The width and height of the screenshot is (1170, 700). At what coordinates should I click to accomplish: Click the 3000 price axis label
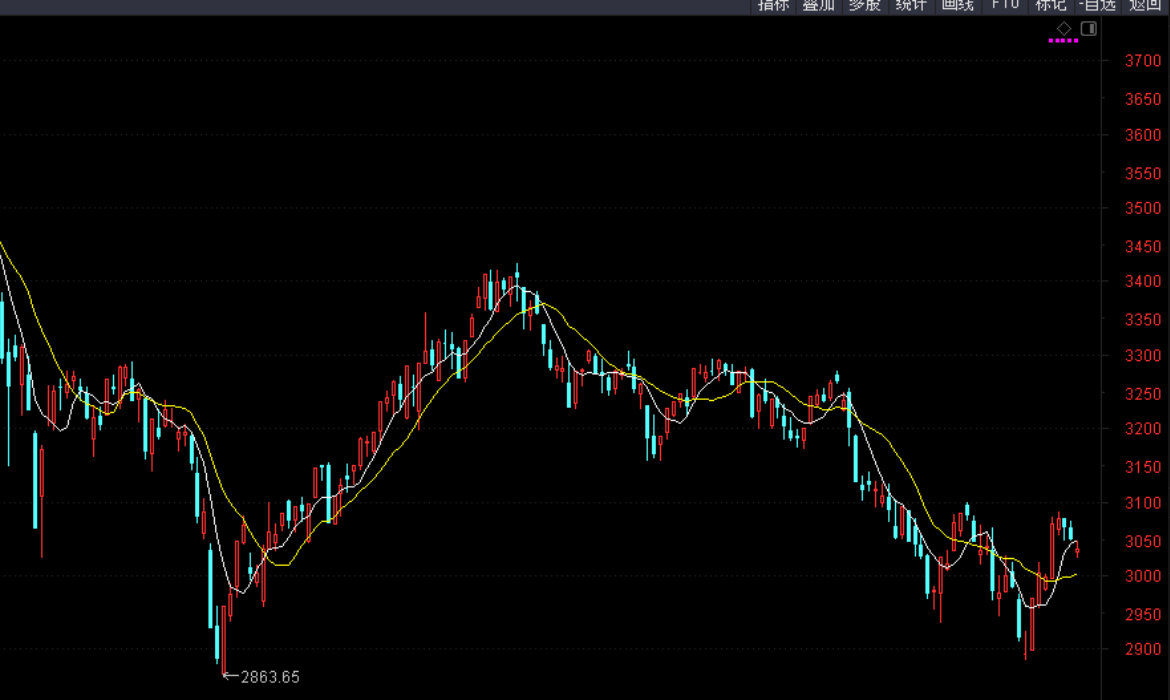(x=1143, y=576)
